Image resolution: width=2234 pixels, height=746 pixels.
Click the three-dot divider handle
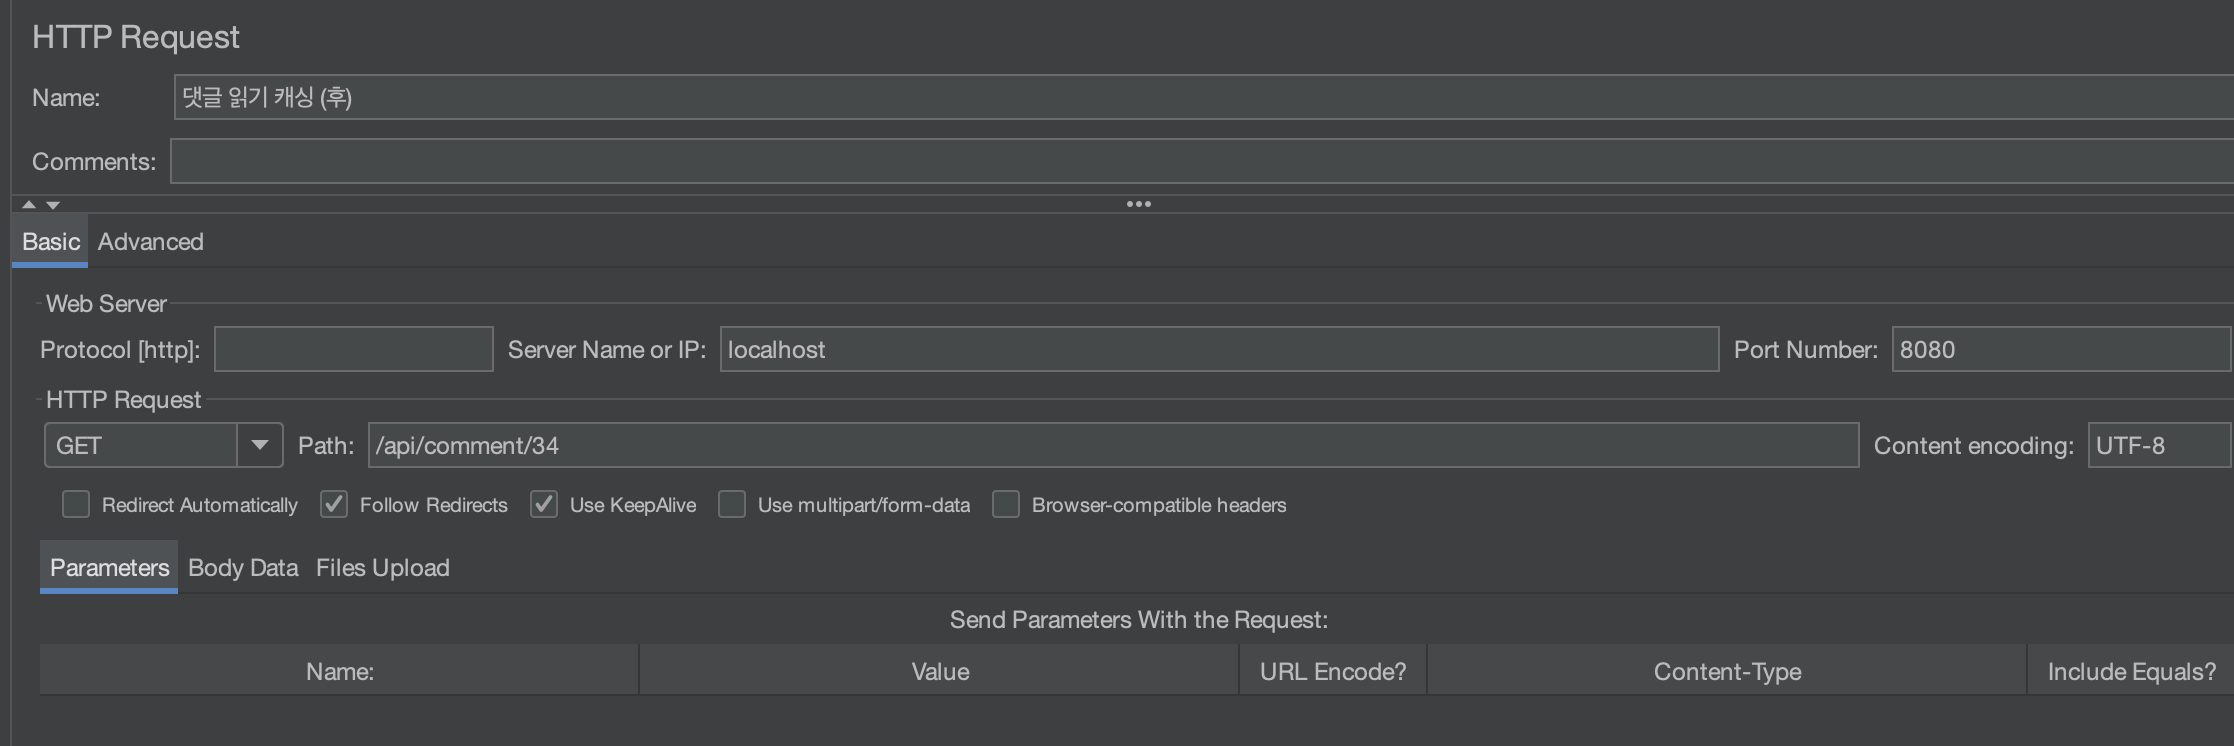point(1138,204)
